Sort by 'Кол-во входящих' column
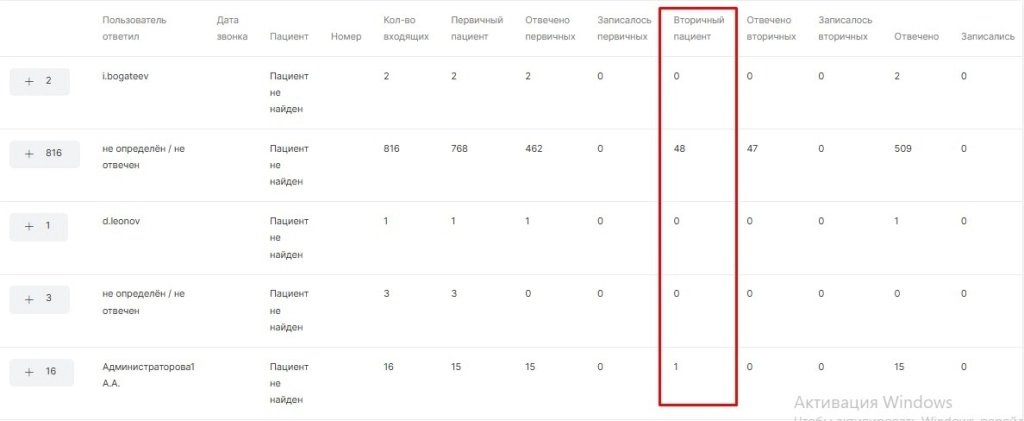 tap(406, 28)
